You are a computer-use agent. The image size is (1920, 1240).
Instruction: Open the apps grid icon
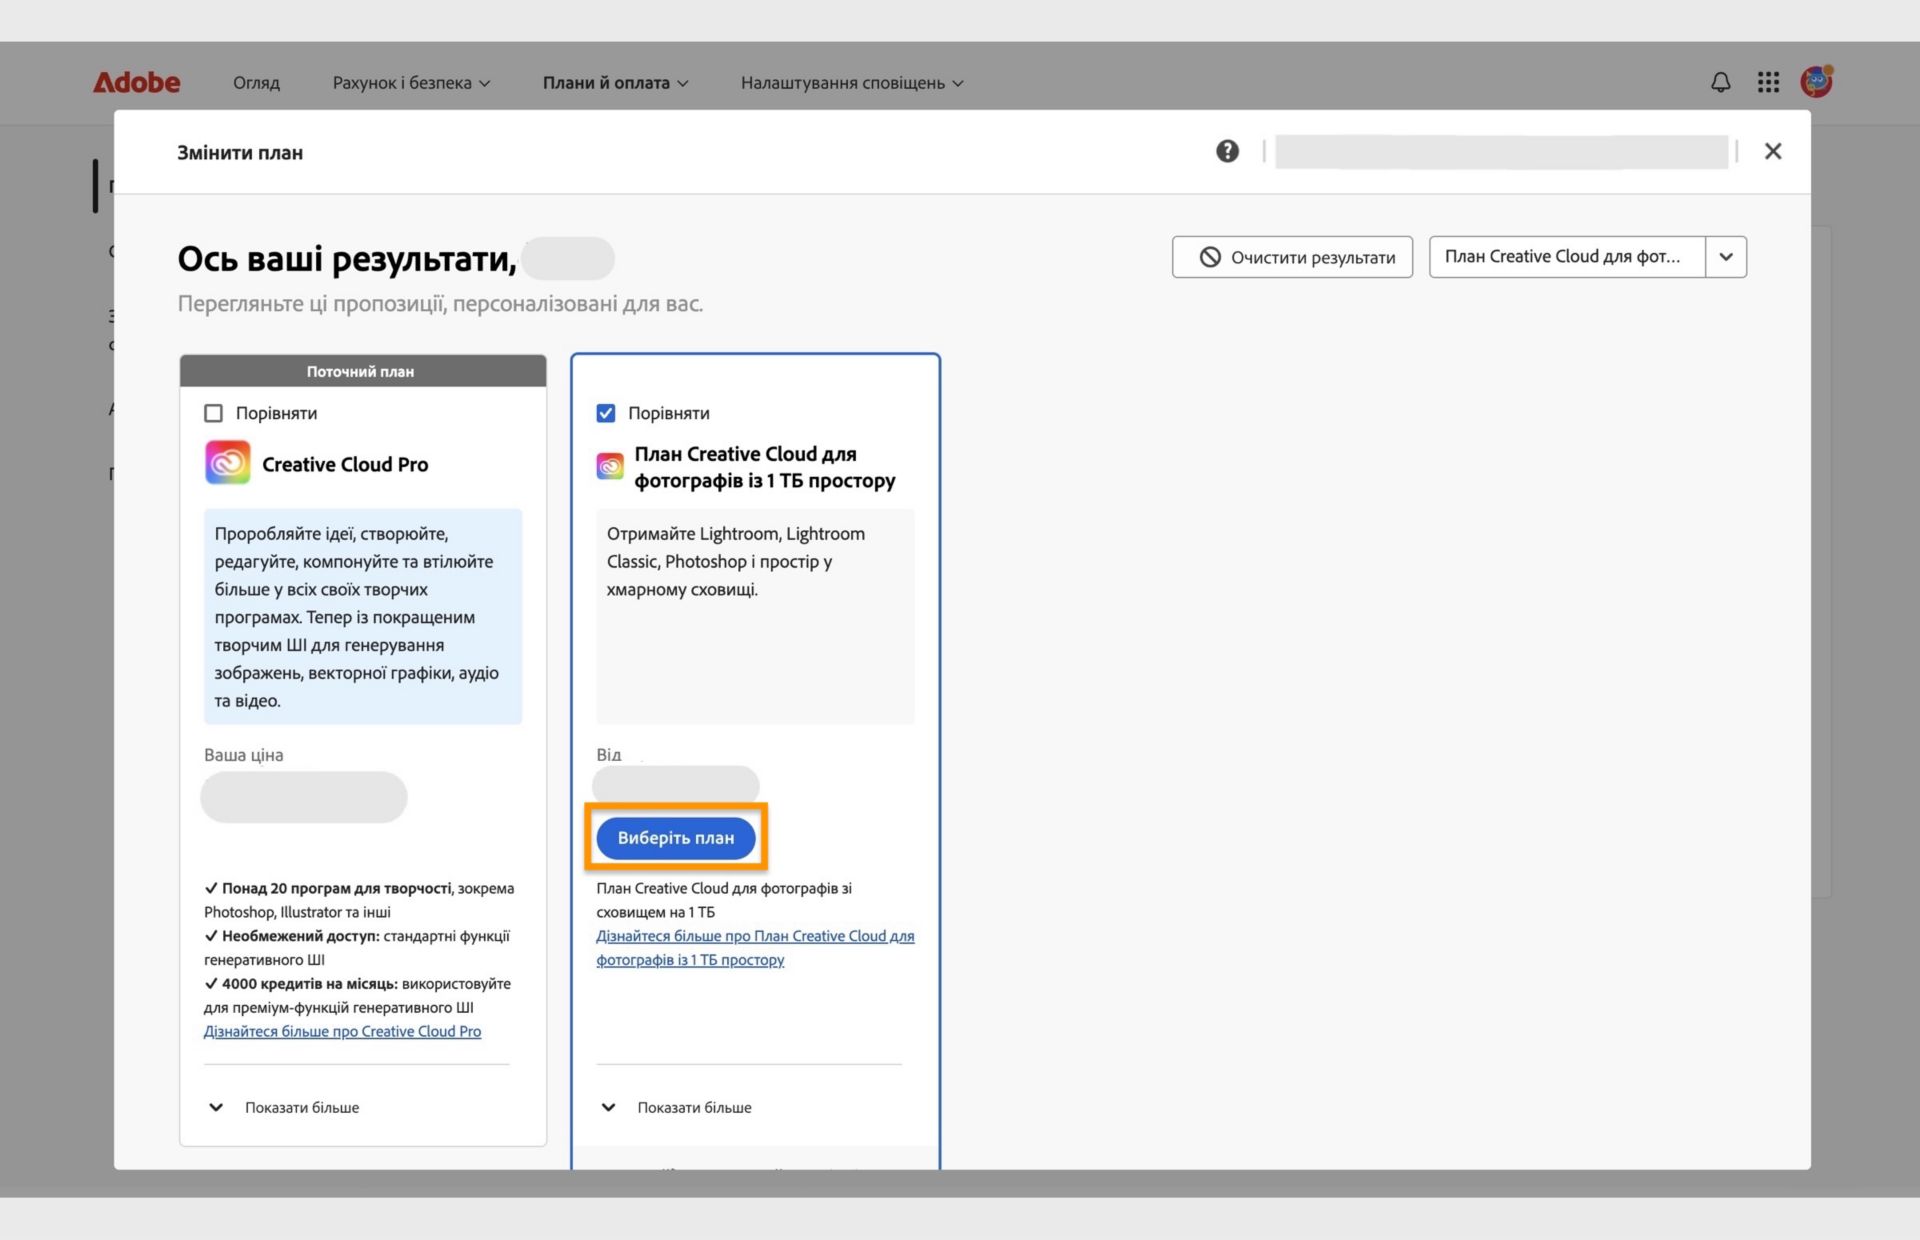[1768, 82]
